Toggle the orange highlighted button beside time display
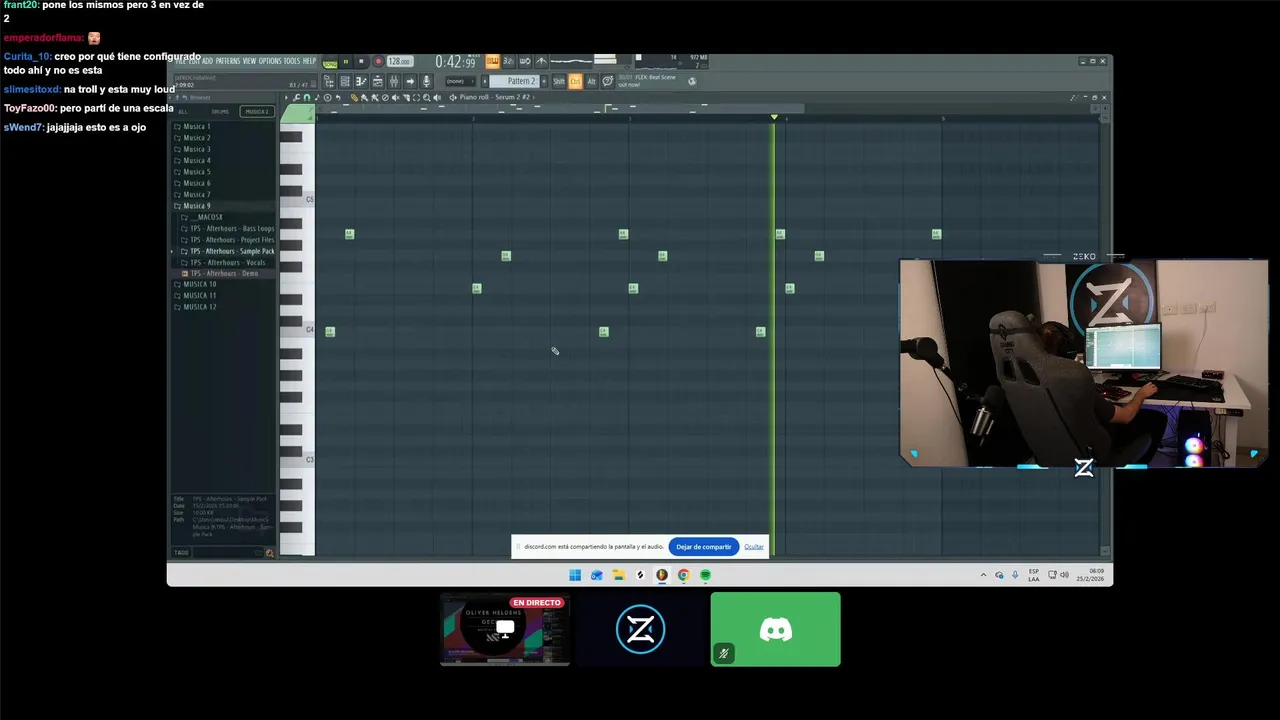The image size is (1280, 720). (x=492, y=61)
